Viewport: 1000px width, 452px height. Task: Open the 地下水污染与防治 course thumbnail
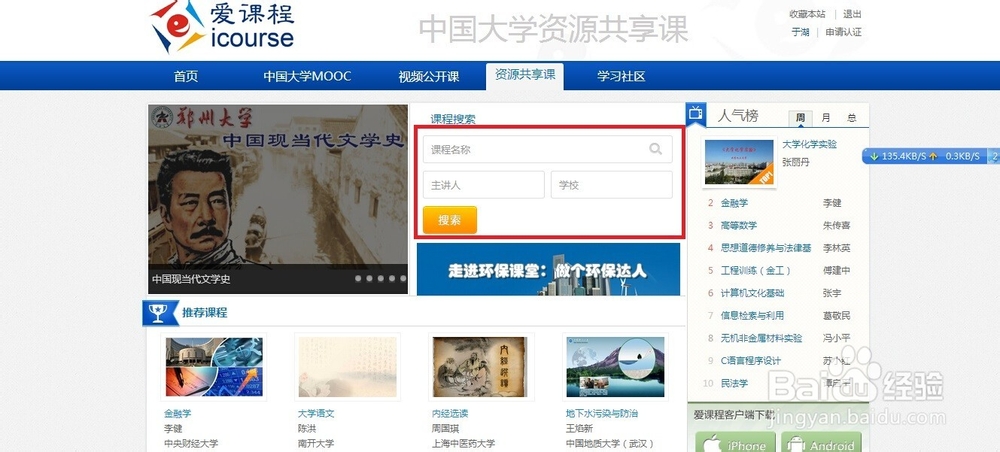pyautogui.click(x=615, y=367)
